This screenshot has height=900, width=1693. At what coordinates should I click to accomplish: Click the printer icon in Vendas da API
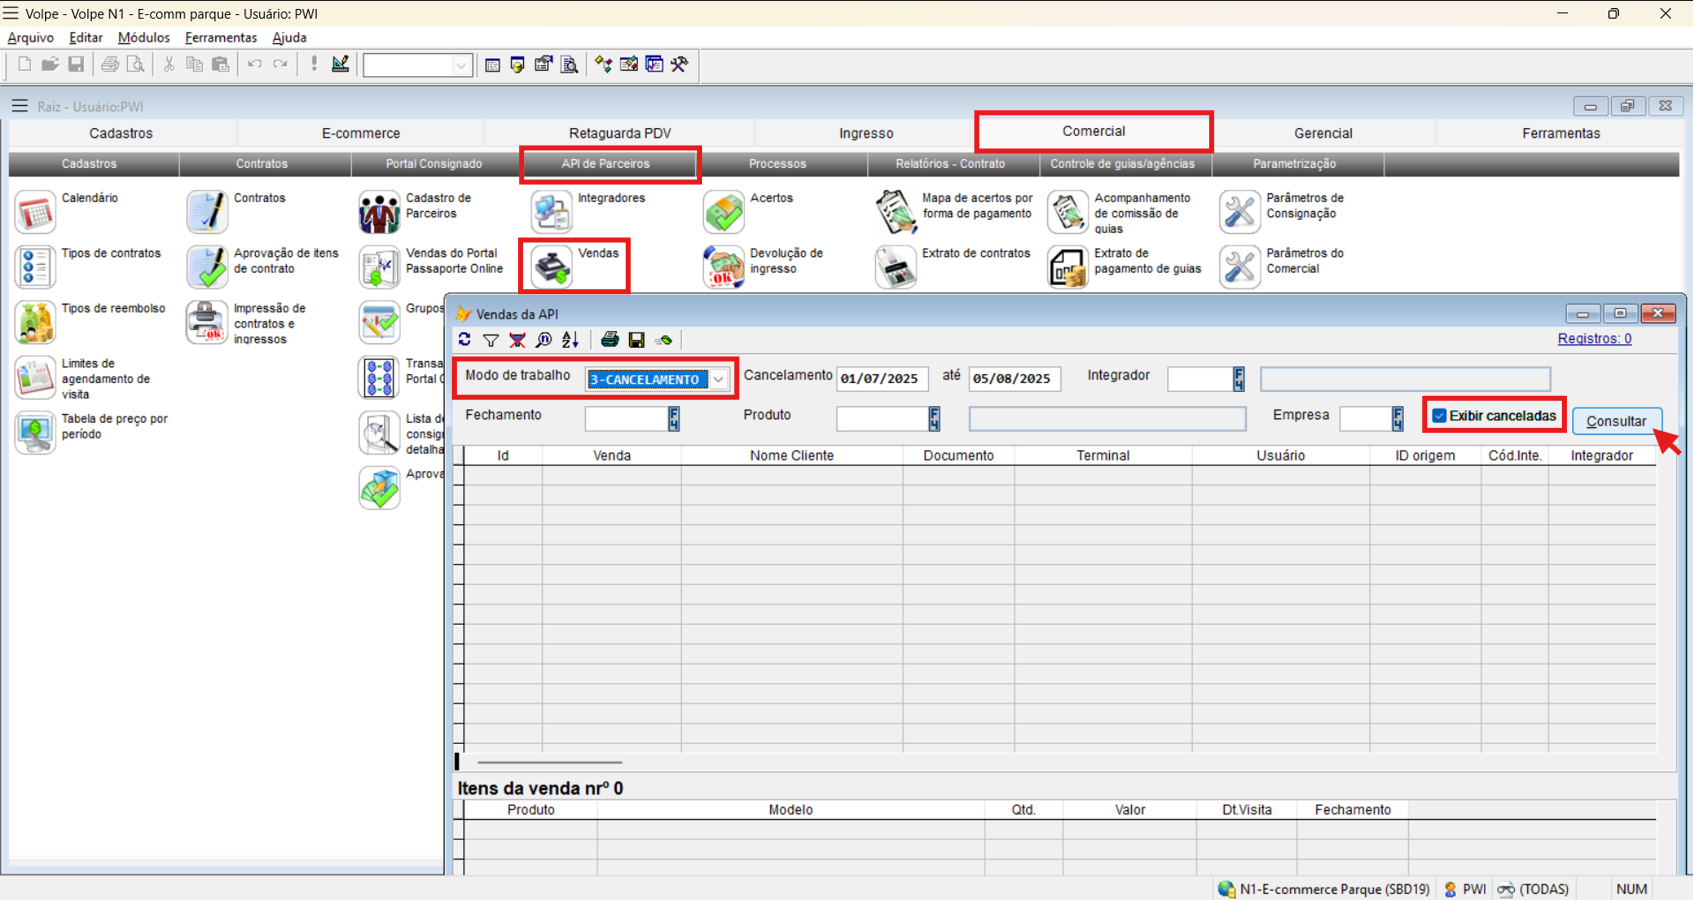(x=609, y=340)
